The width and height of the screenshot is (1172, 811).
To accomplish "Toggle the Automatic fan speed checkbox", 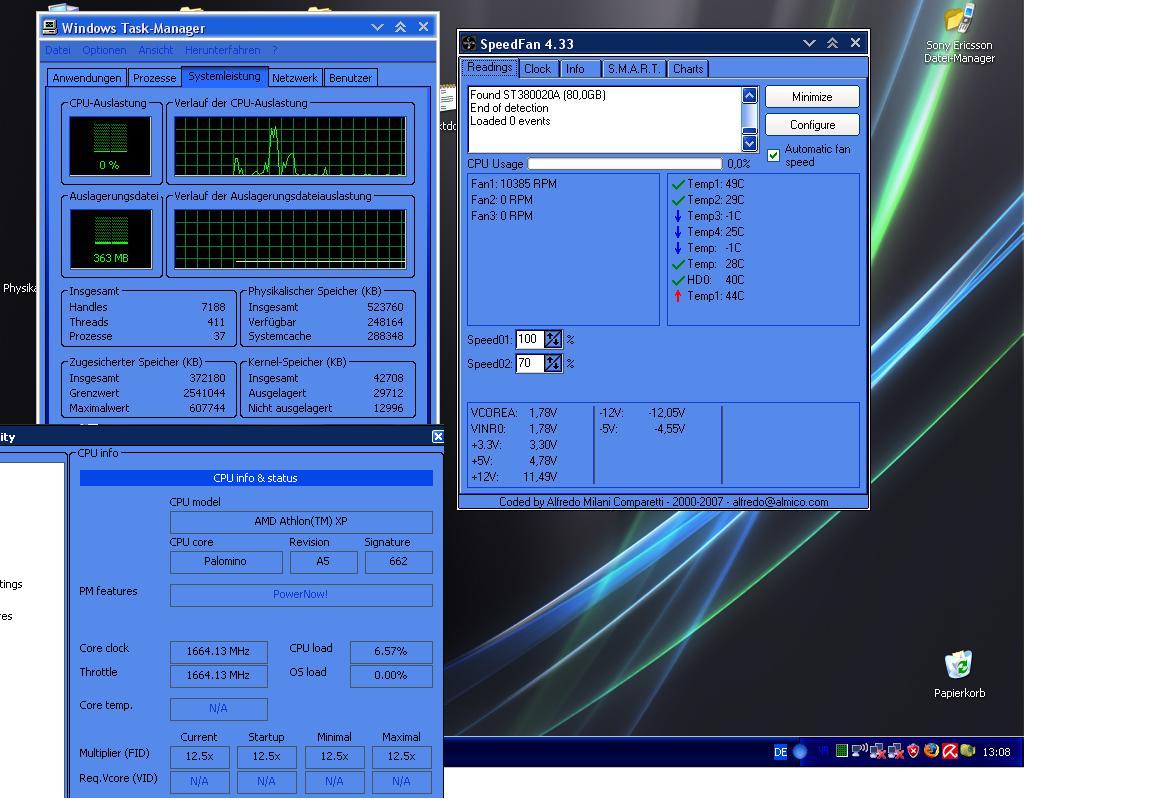I will (x=774, y=155).
